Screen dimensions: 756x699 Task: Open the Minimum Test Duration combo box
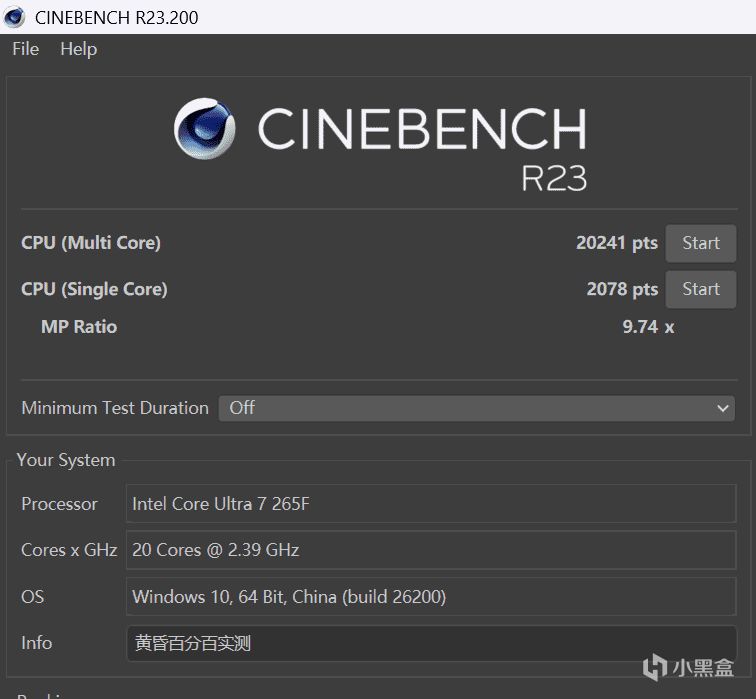[x=476, y=408]
